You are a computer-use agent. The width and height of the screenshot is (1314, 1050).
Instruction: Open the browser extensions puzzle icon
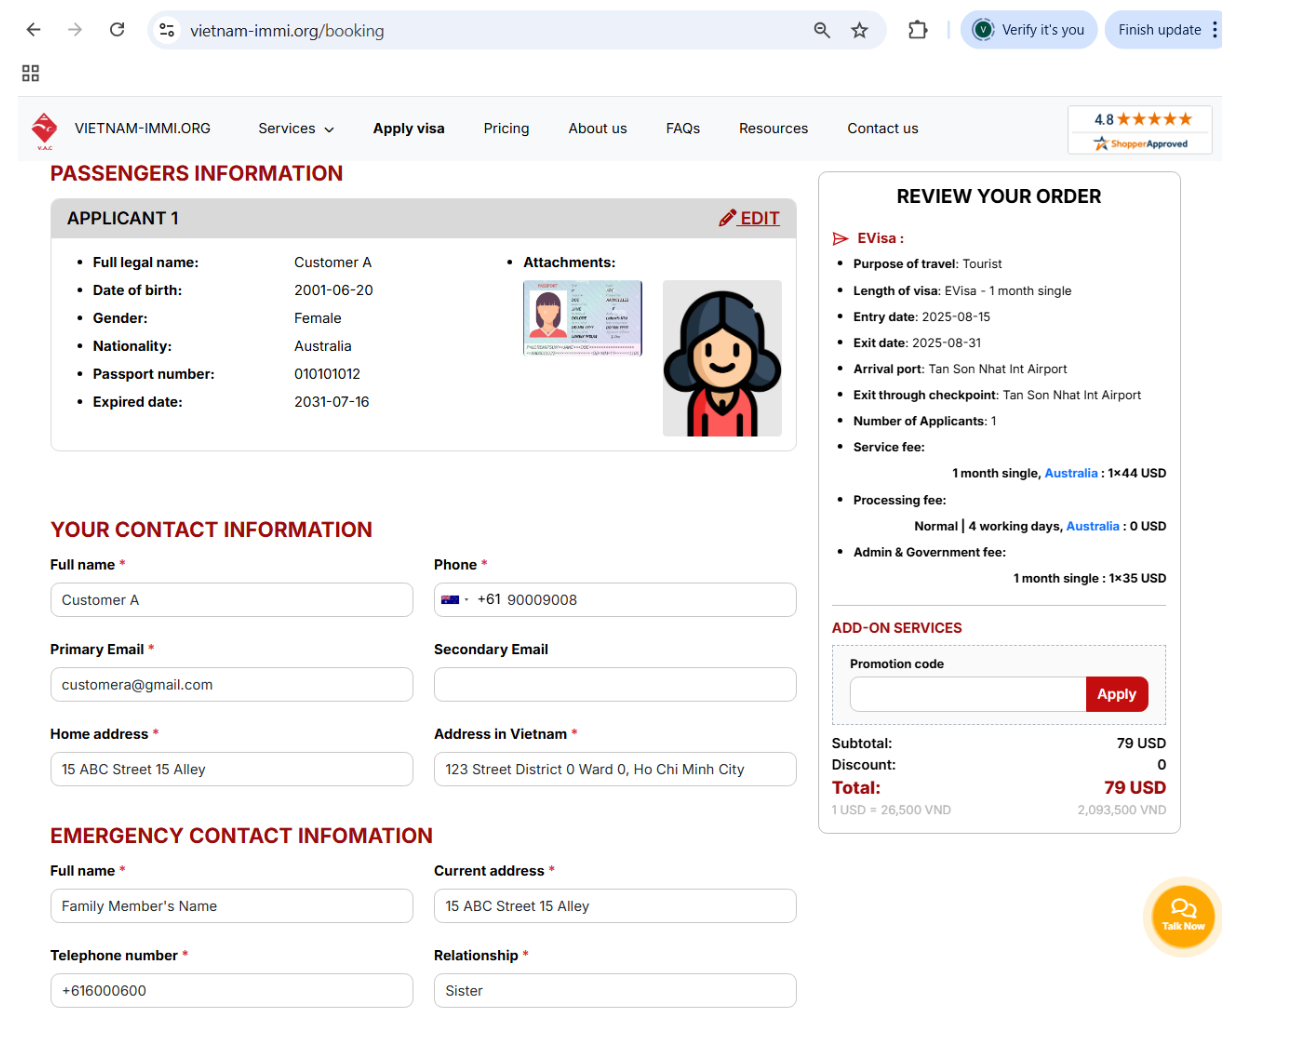(x=917, y=30)
